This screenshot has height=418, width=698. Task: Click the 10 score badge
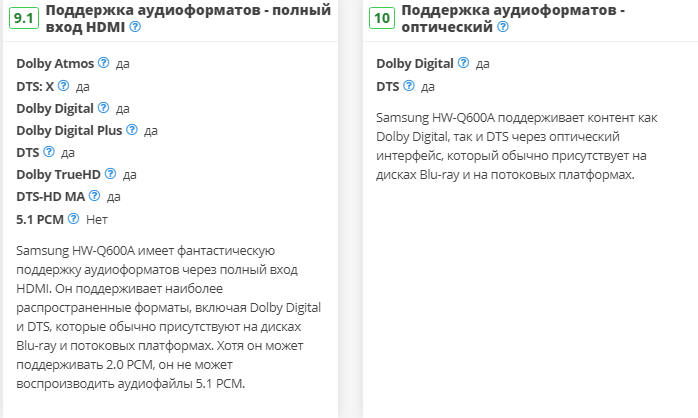coord(381,18)
